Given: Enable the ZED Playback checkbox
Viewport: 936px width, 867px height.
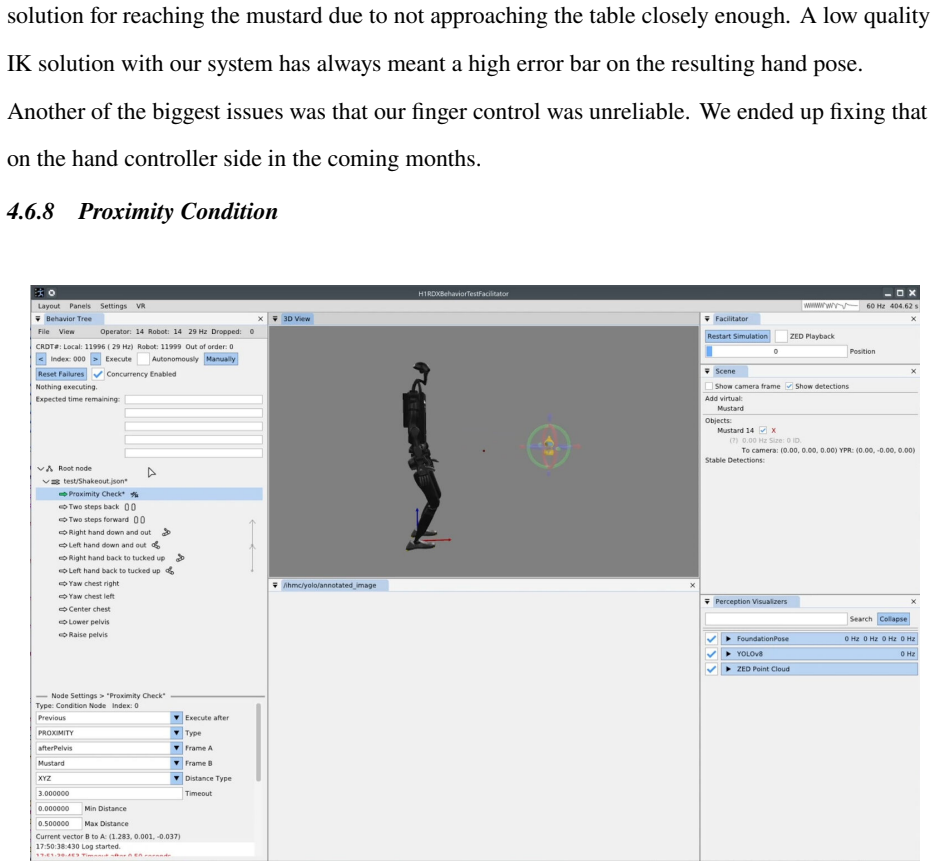Looking at the screenshot, I should click(x=781, y=336).
